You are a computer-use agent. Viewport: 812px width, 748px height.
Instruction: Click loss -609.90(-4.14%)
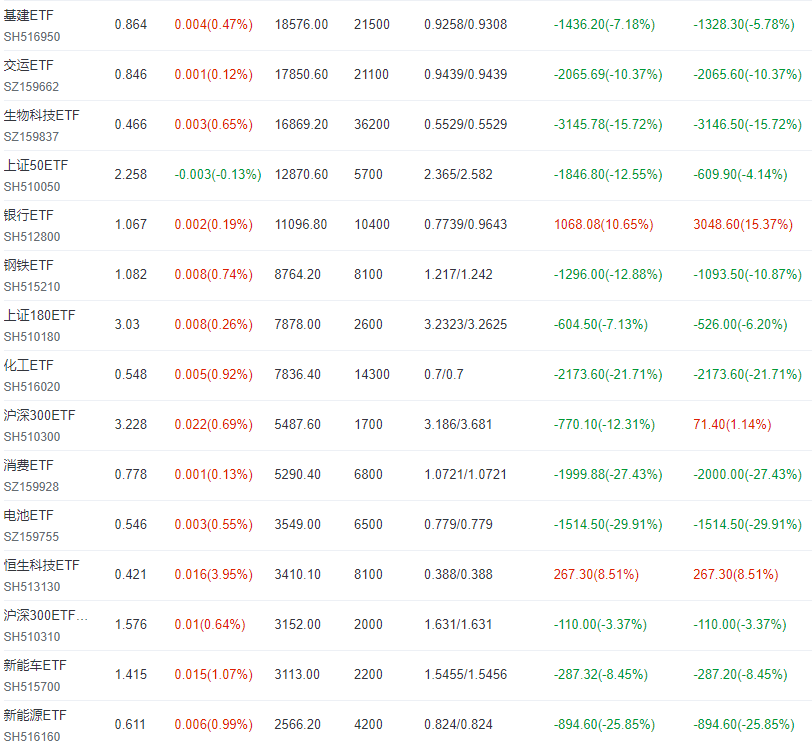coord(741,175)
